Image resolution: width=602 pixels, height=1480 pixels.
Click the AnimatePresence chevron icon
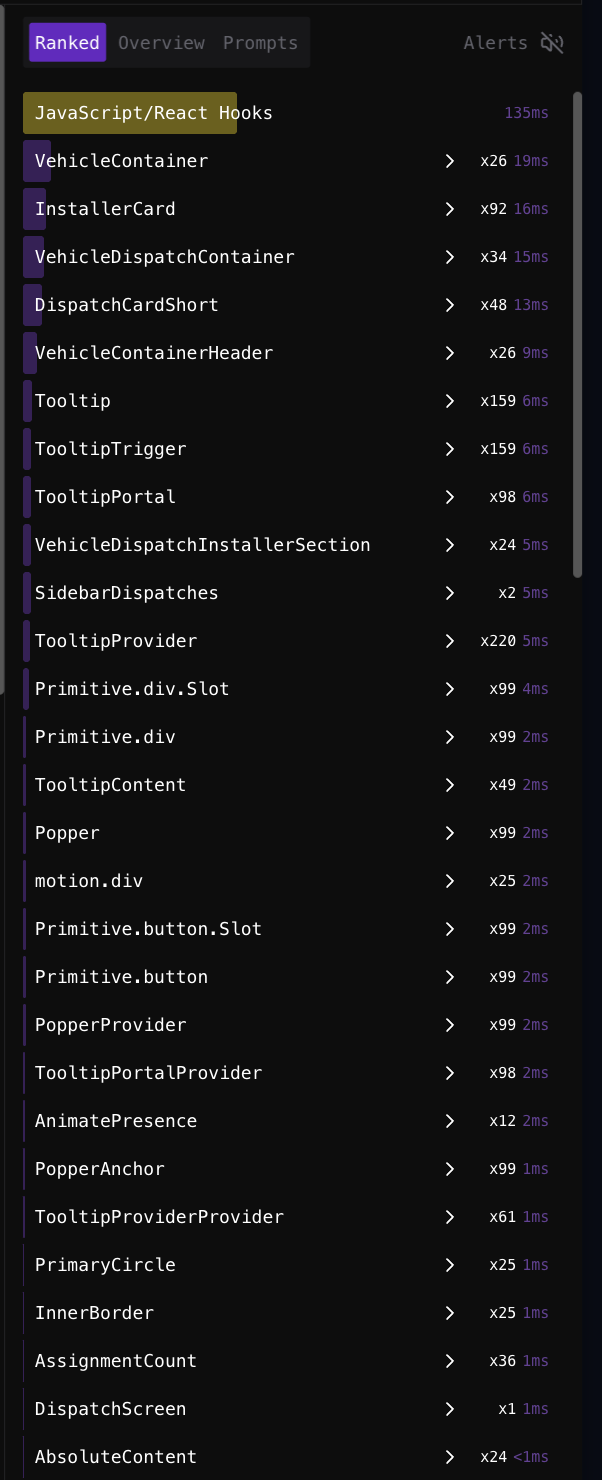pyautogui.click(x=450, y=1121)
